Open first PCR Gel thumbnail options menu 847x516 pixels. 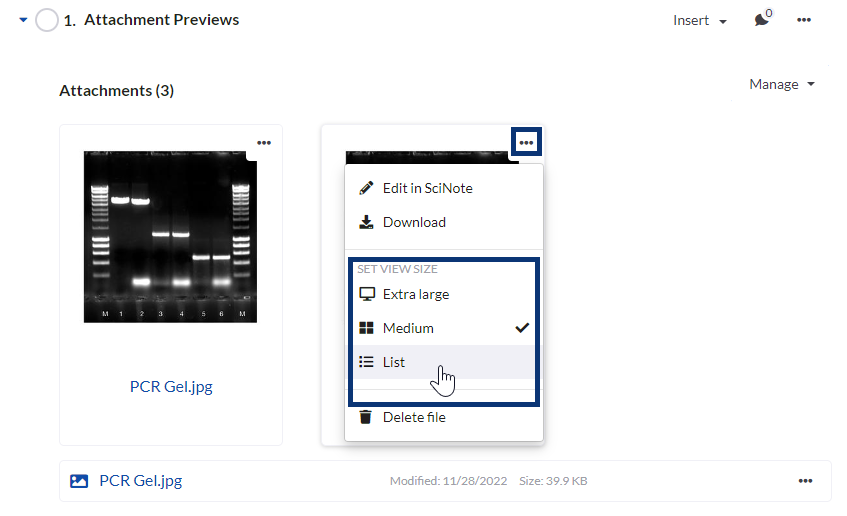[264, 143]
